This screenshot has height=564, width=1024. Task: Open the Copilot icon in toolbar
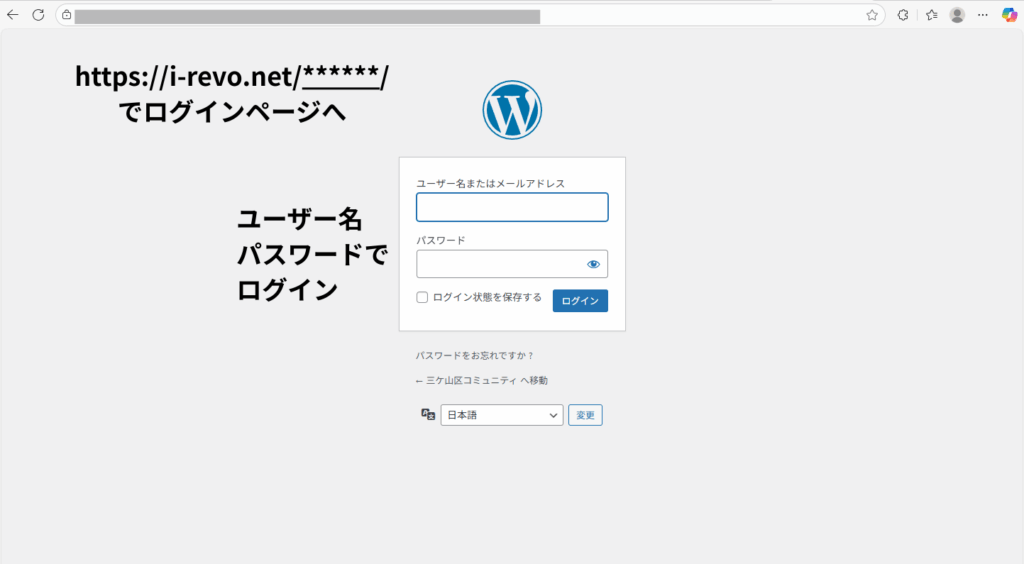pyautogui.click(x=1010, y=15)
